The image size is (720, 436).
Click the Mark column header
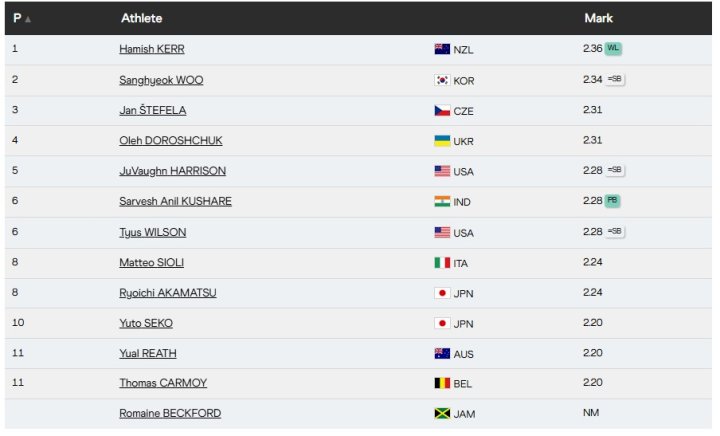point(598,18)
